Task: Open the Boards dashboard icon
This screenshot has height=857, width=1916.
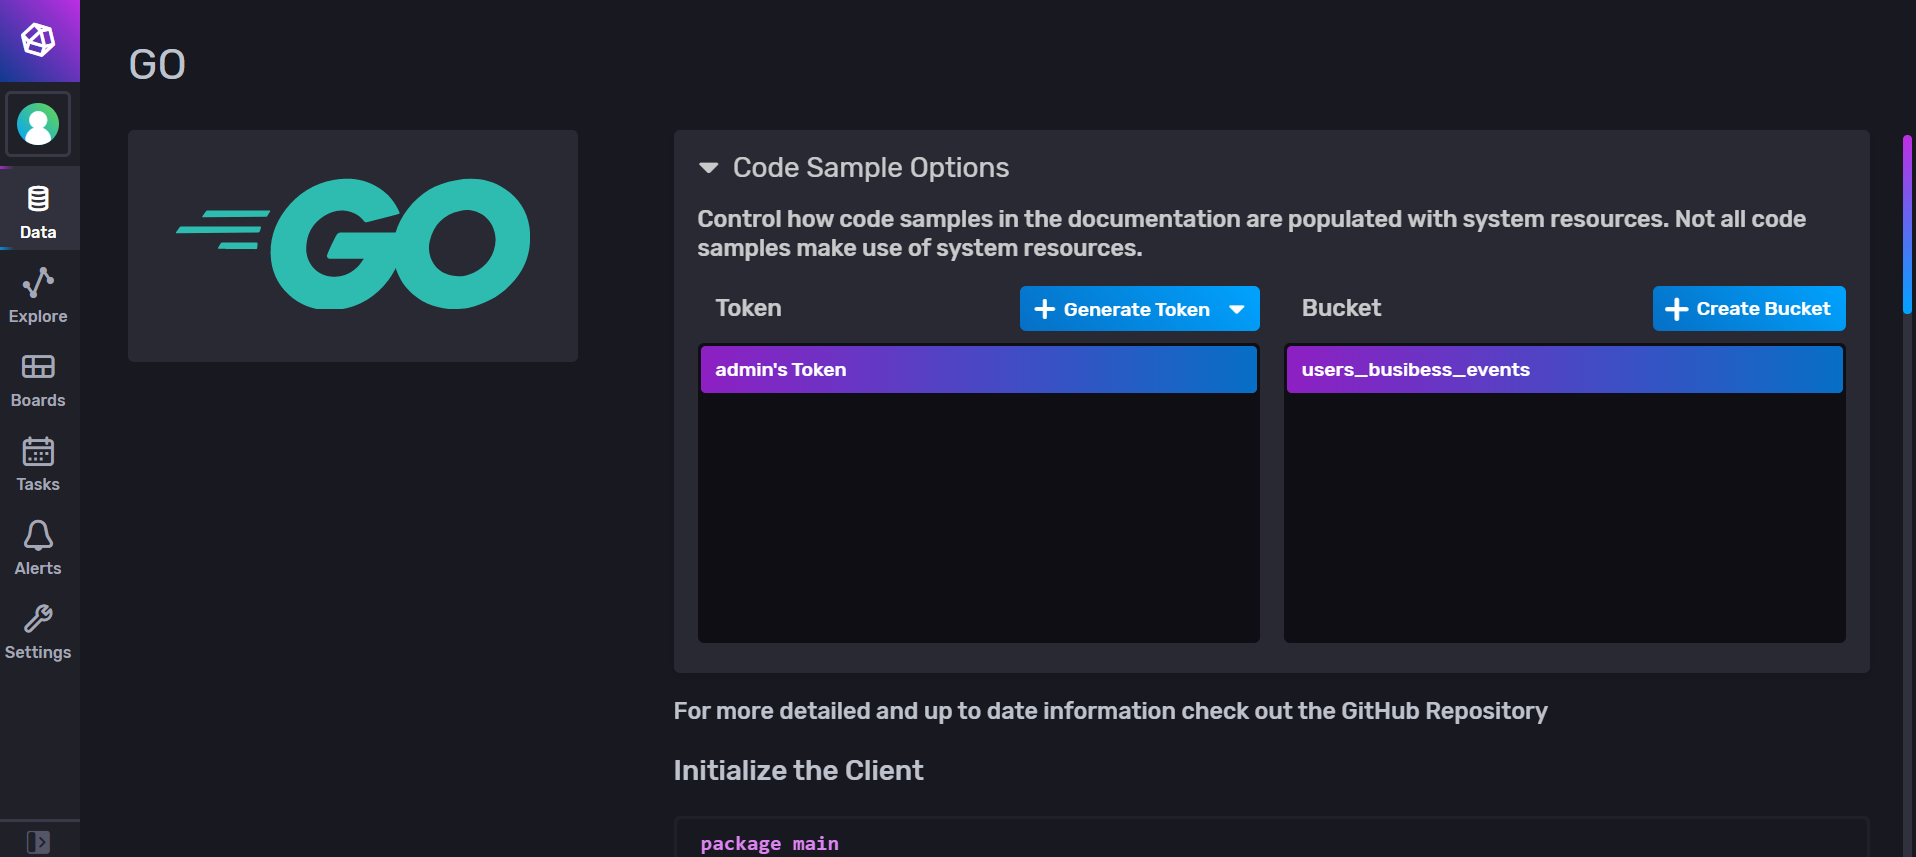Action: (38, 367)
